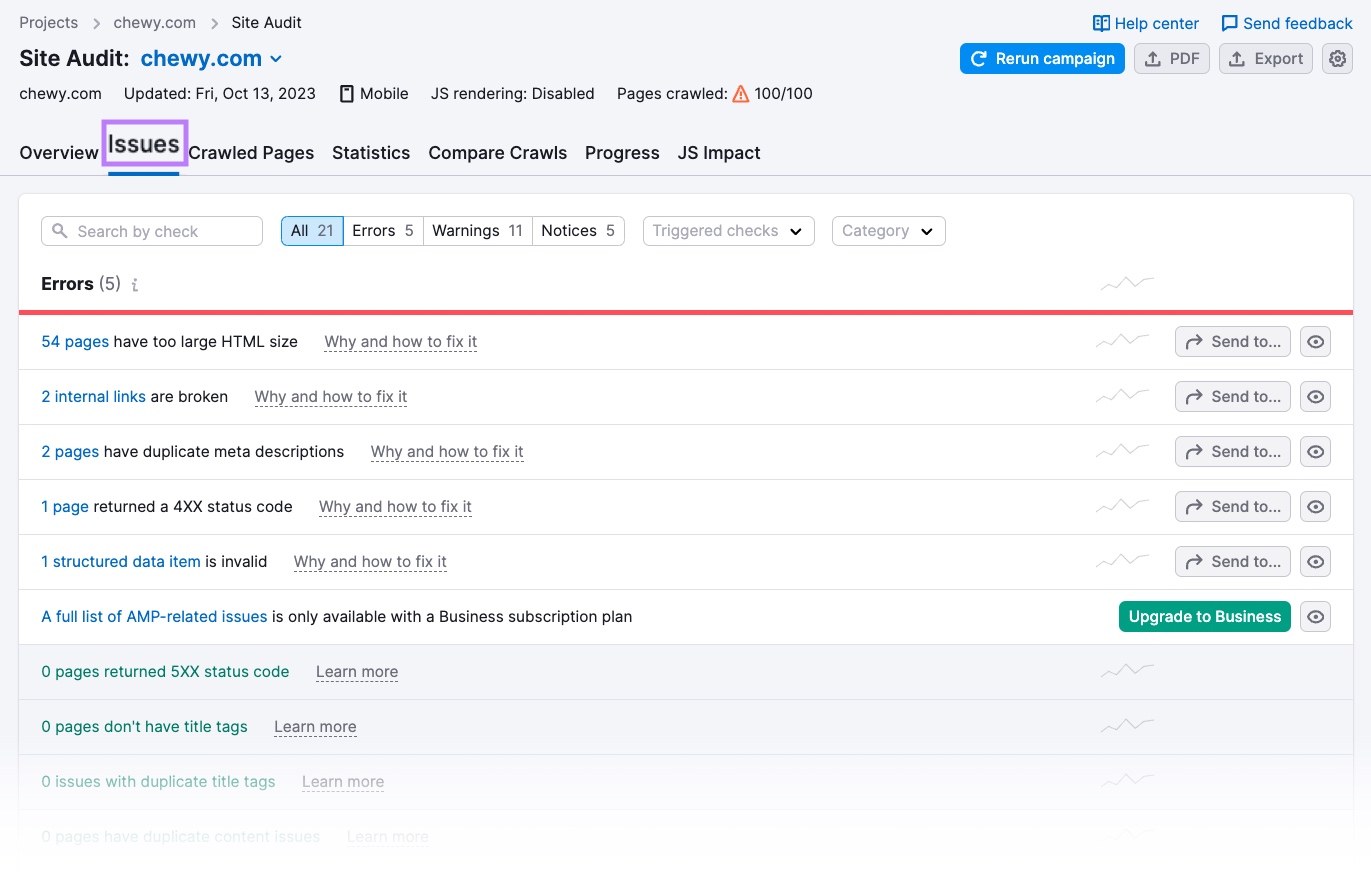The height and width of the screenshot is (875, 1371).
Task: Click Upgrade to Business button
Action: [x=1205, y=617]
